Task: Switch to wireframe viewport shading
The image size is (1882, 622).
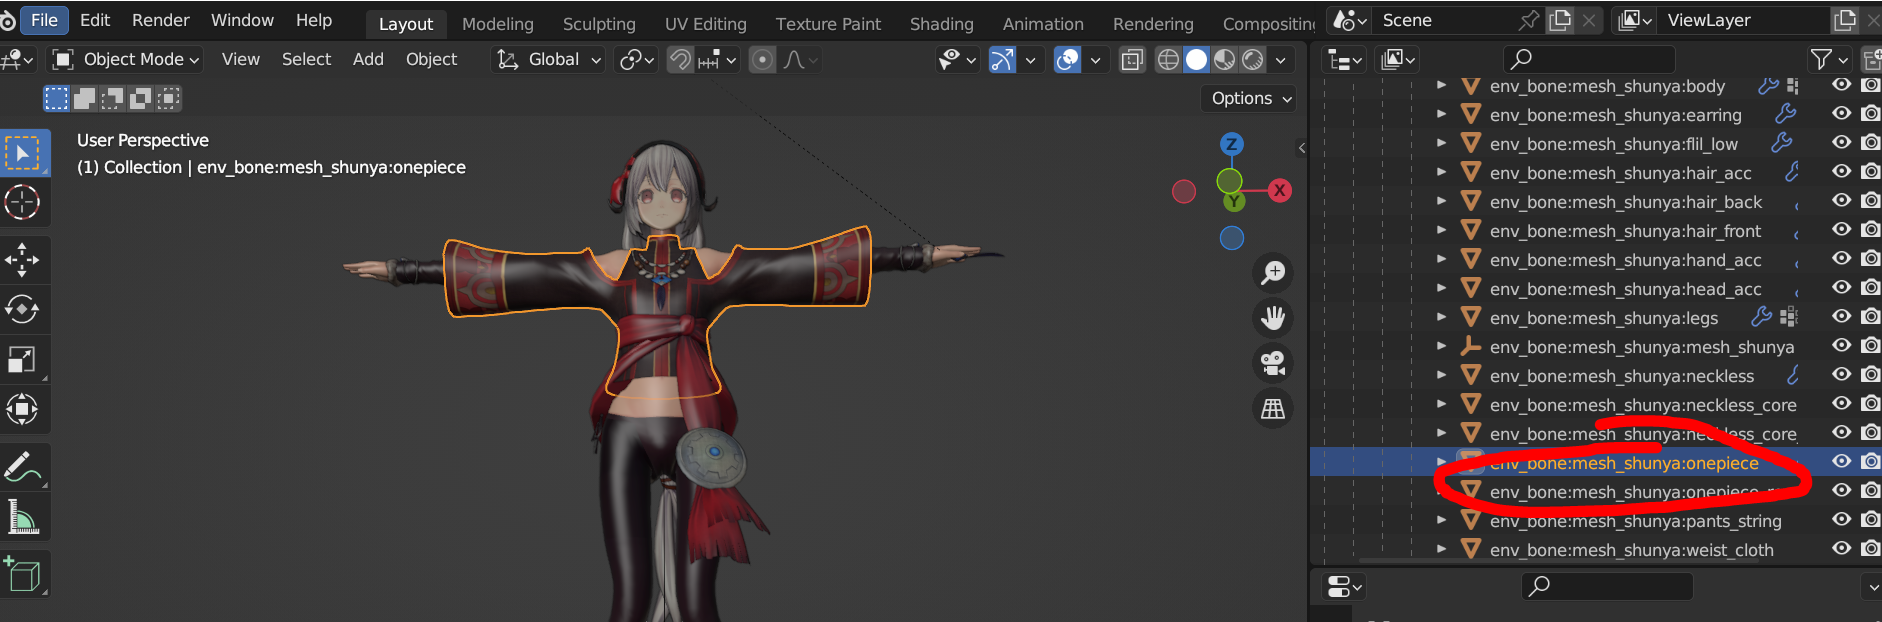Action: pos(1167,60)
